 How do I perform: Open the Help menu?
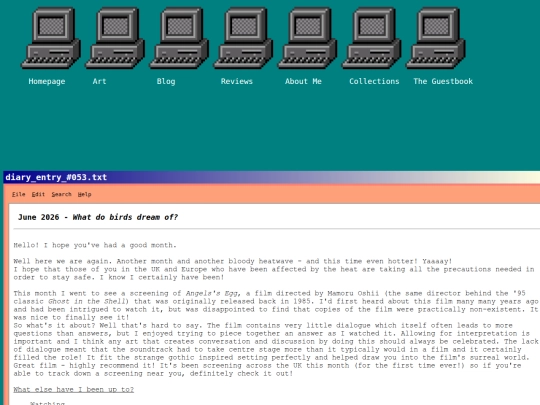point(84,194)
